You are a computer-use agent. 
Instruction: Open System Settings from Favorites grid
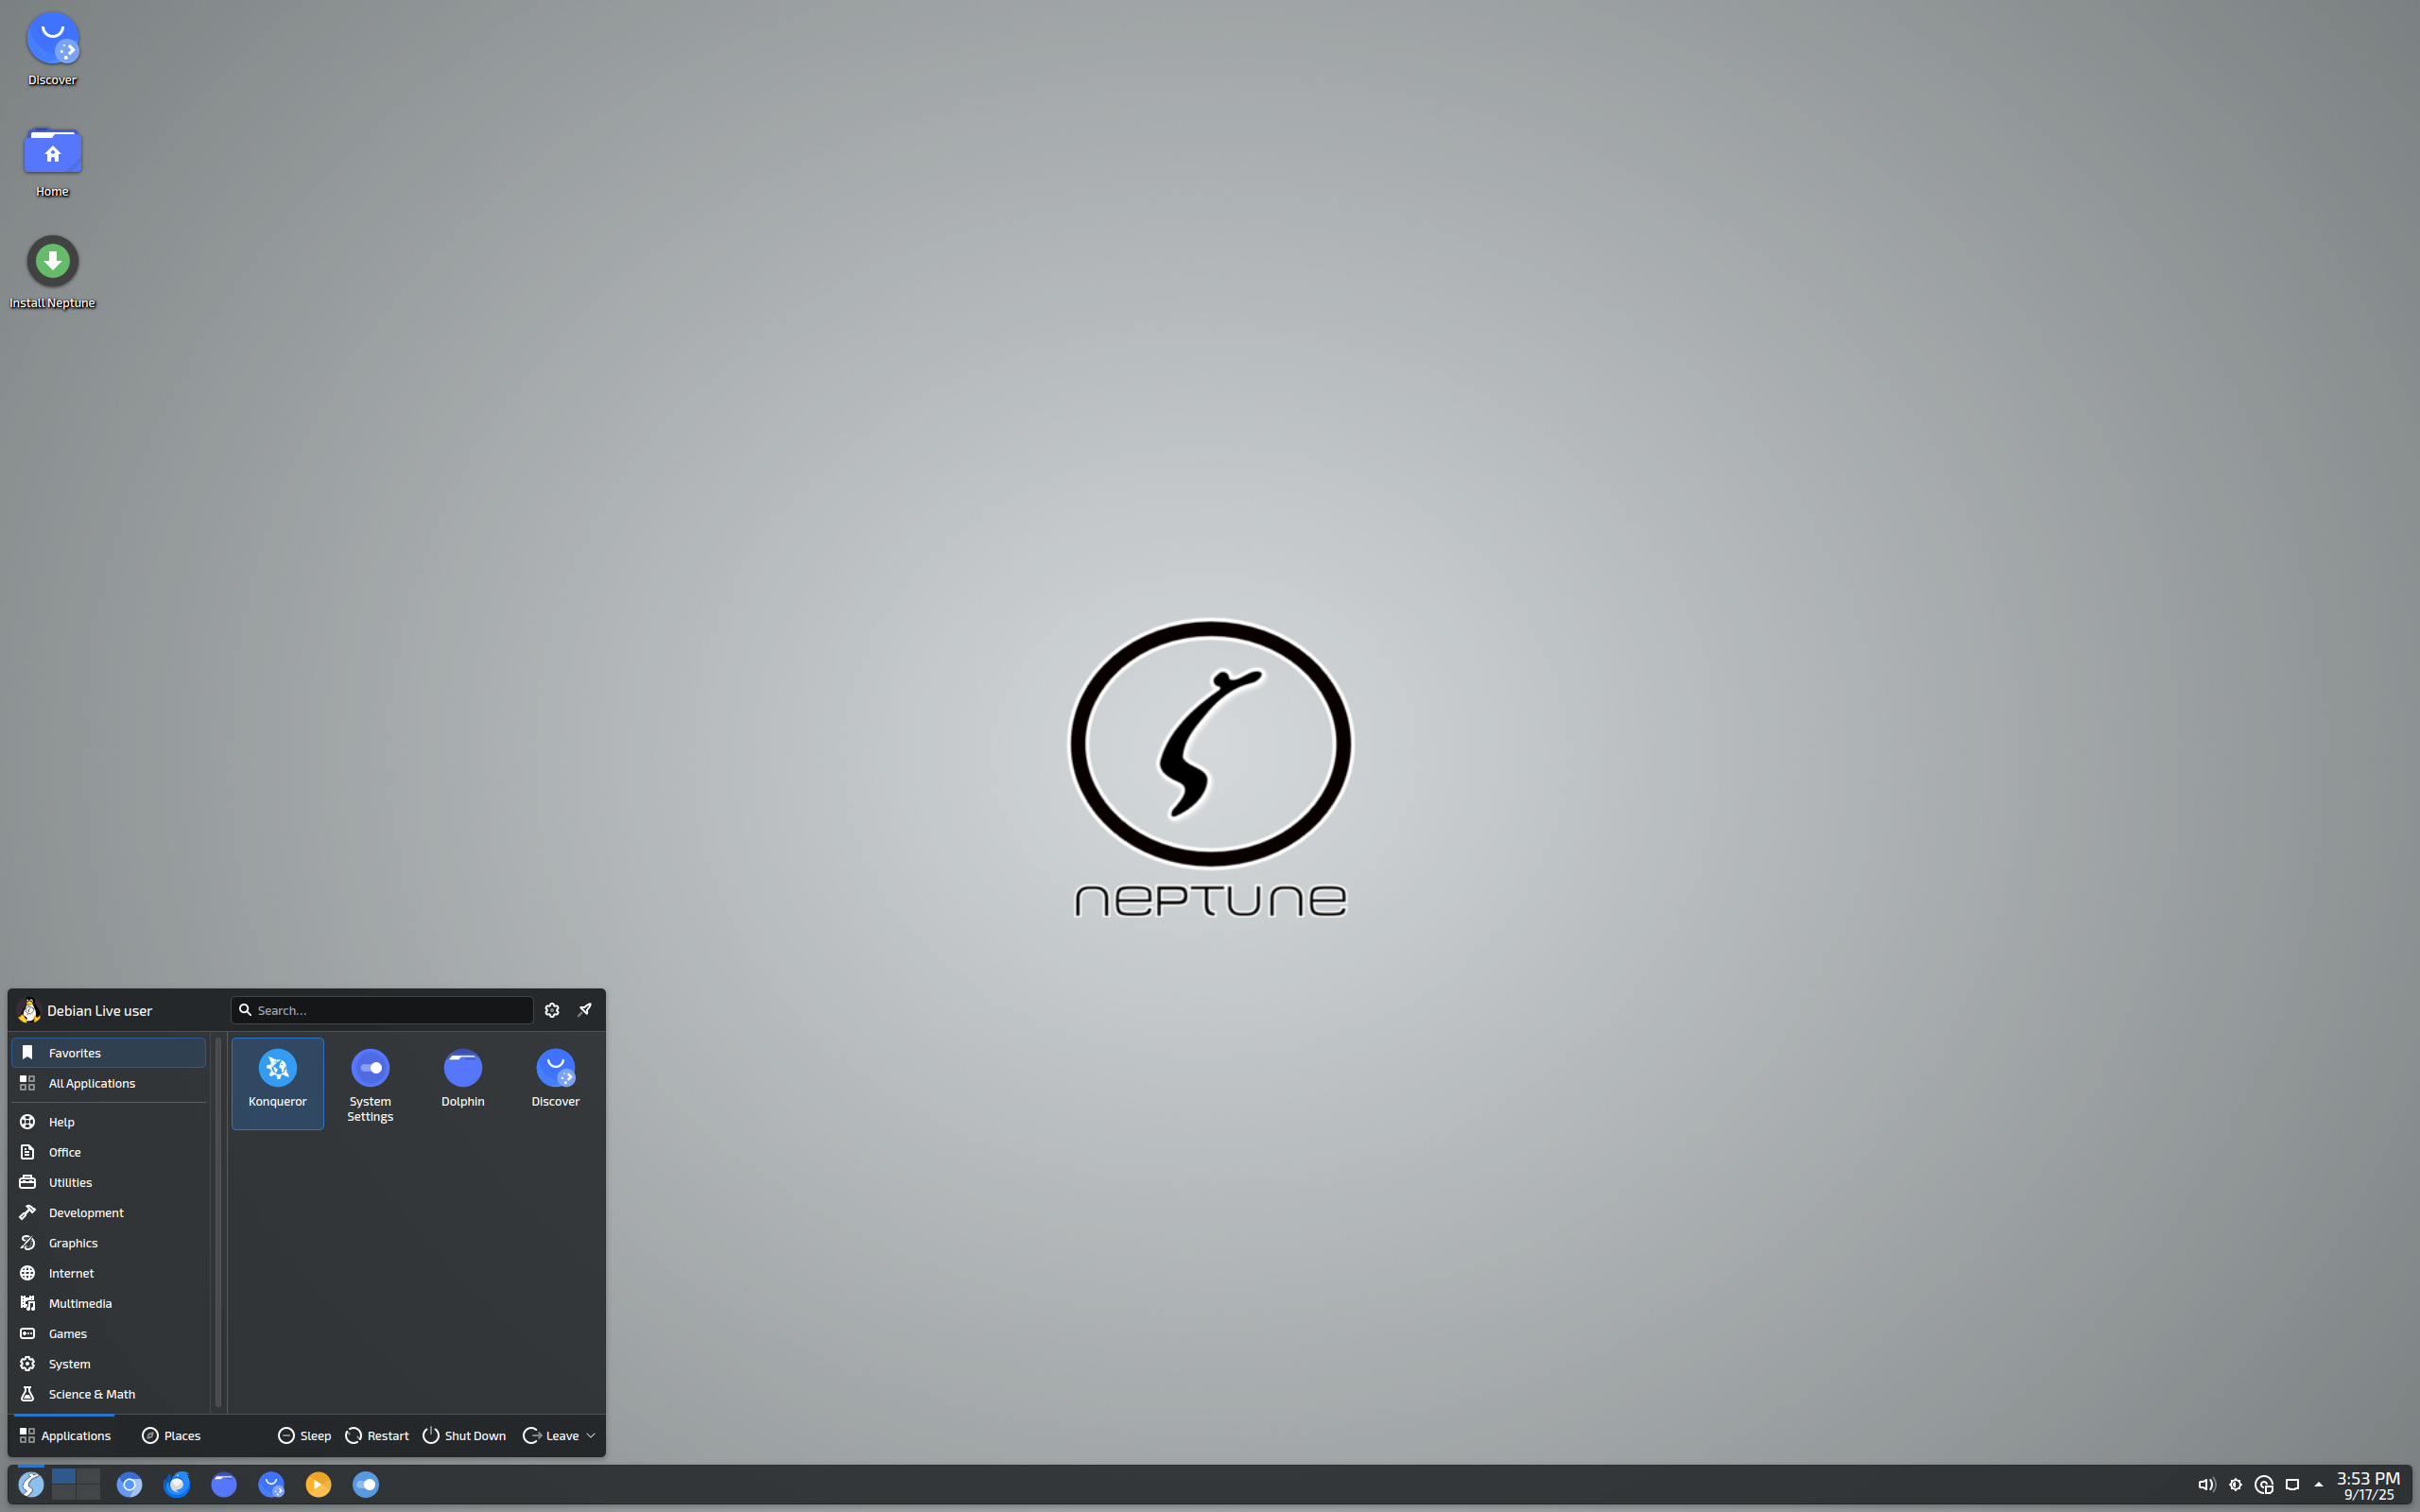coord(370,1083)
